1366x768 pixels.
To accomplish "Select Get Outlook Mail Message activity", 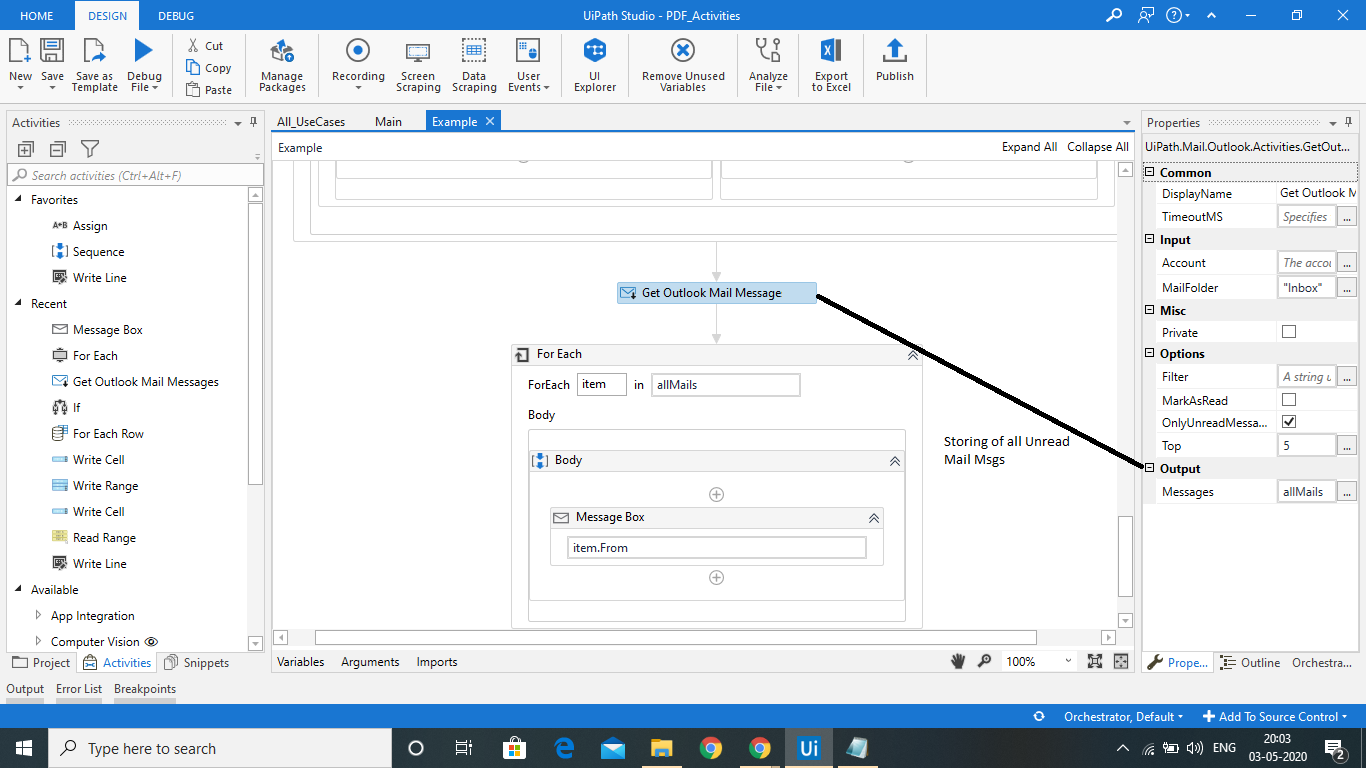I will pyautogui.click(x=716, y=293).
